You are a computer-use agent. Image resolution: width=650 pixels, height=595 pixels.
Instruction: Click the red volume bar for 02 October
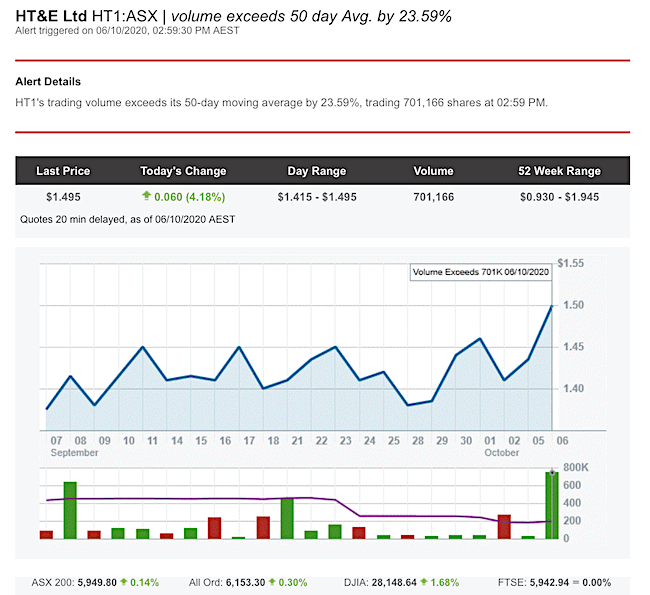click(504, 527)
